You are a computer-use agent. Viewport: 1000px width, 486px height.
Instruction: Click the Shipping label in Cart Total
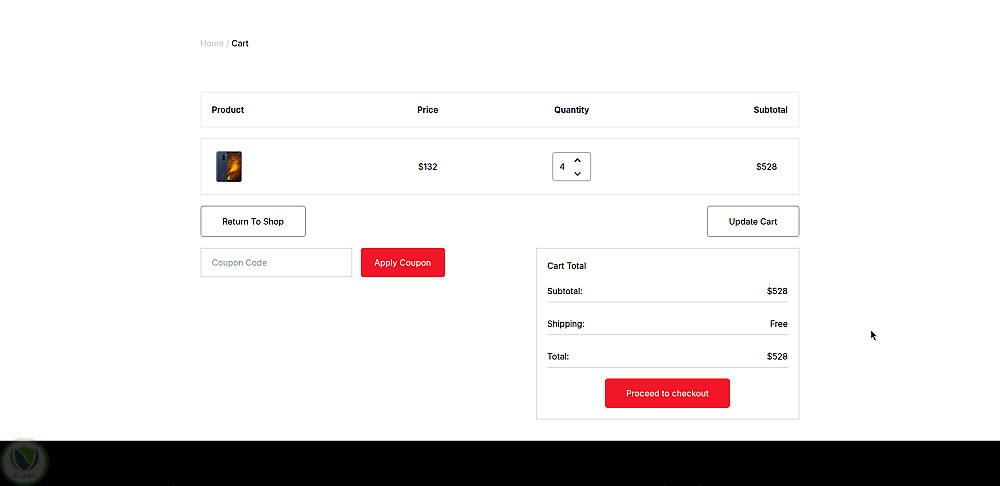tap(566, 324)
